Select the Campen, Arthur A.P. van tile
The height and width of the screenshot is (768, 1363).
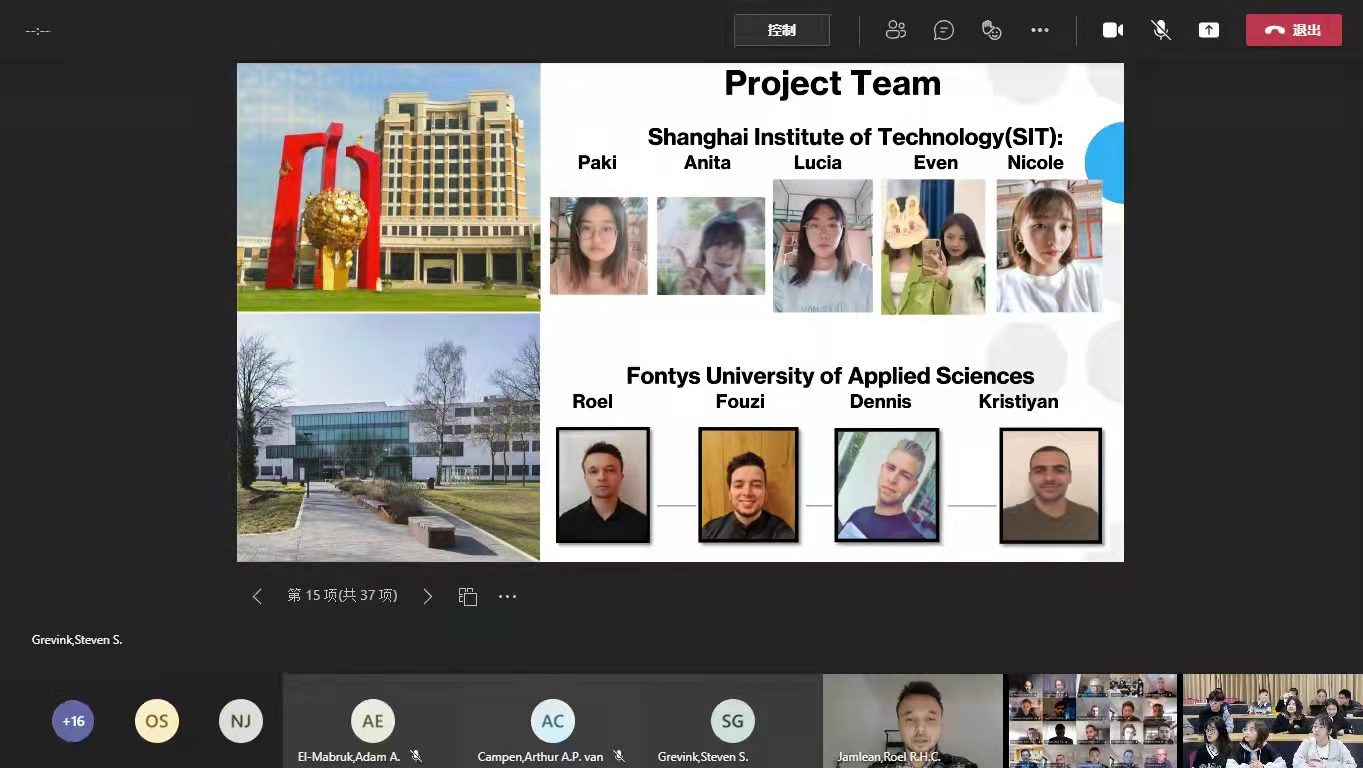[x=552, y=721]
